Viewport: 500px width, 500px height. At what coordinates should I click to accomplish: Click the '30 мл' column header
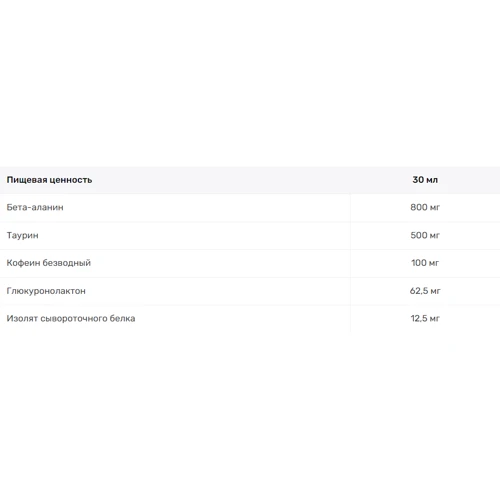pos(425,180)
